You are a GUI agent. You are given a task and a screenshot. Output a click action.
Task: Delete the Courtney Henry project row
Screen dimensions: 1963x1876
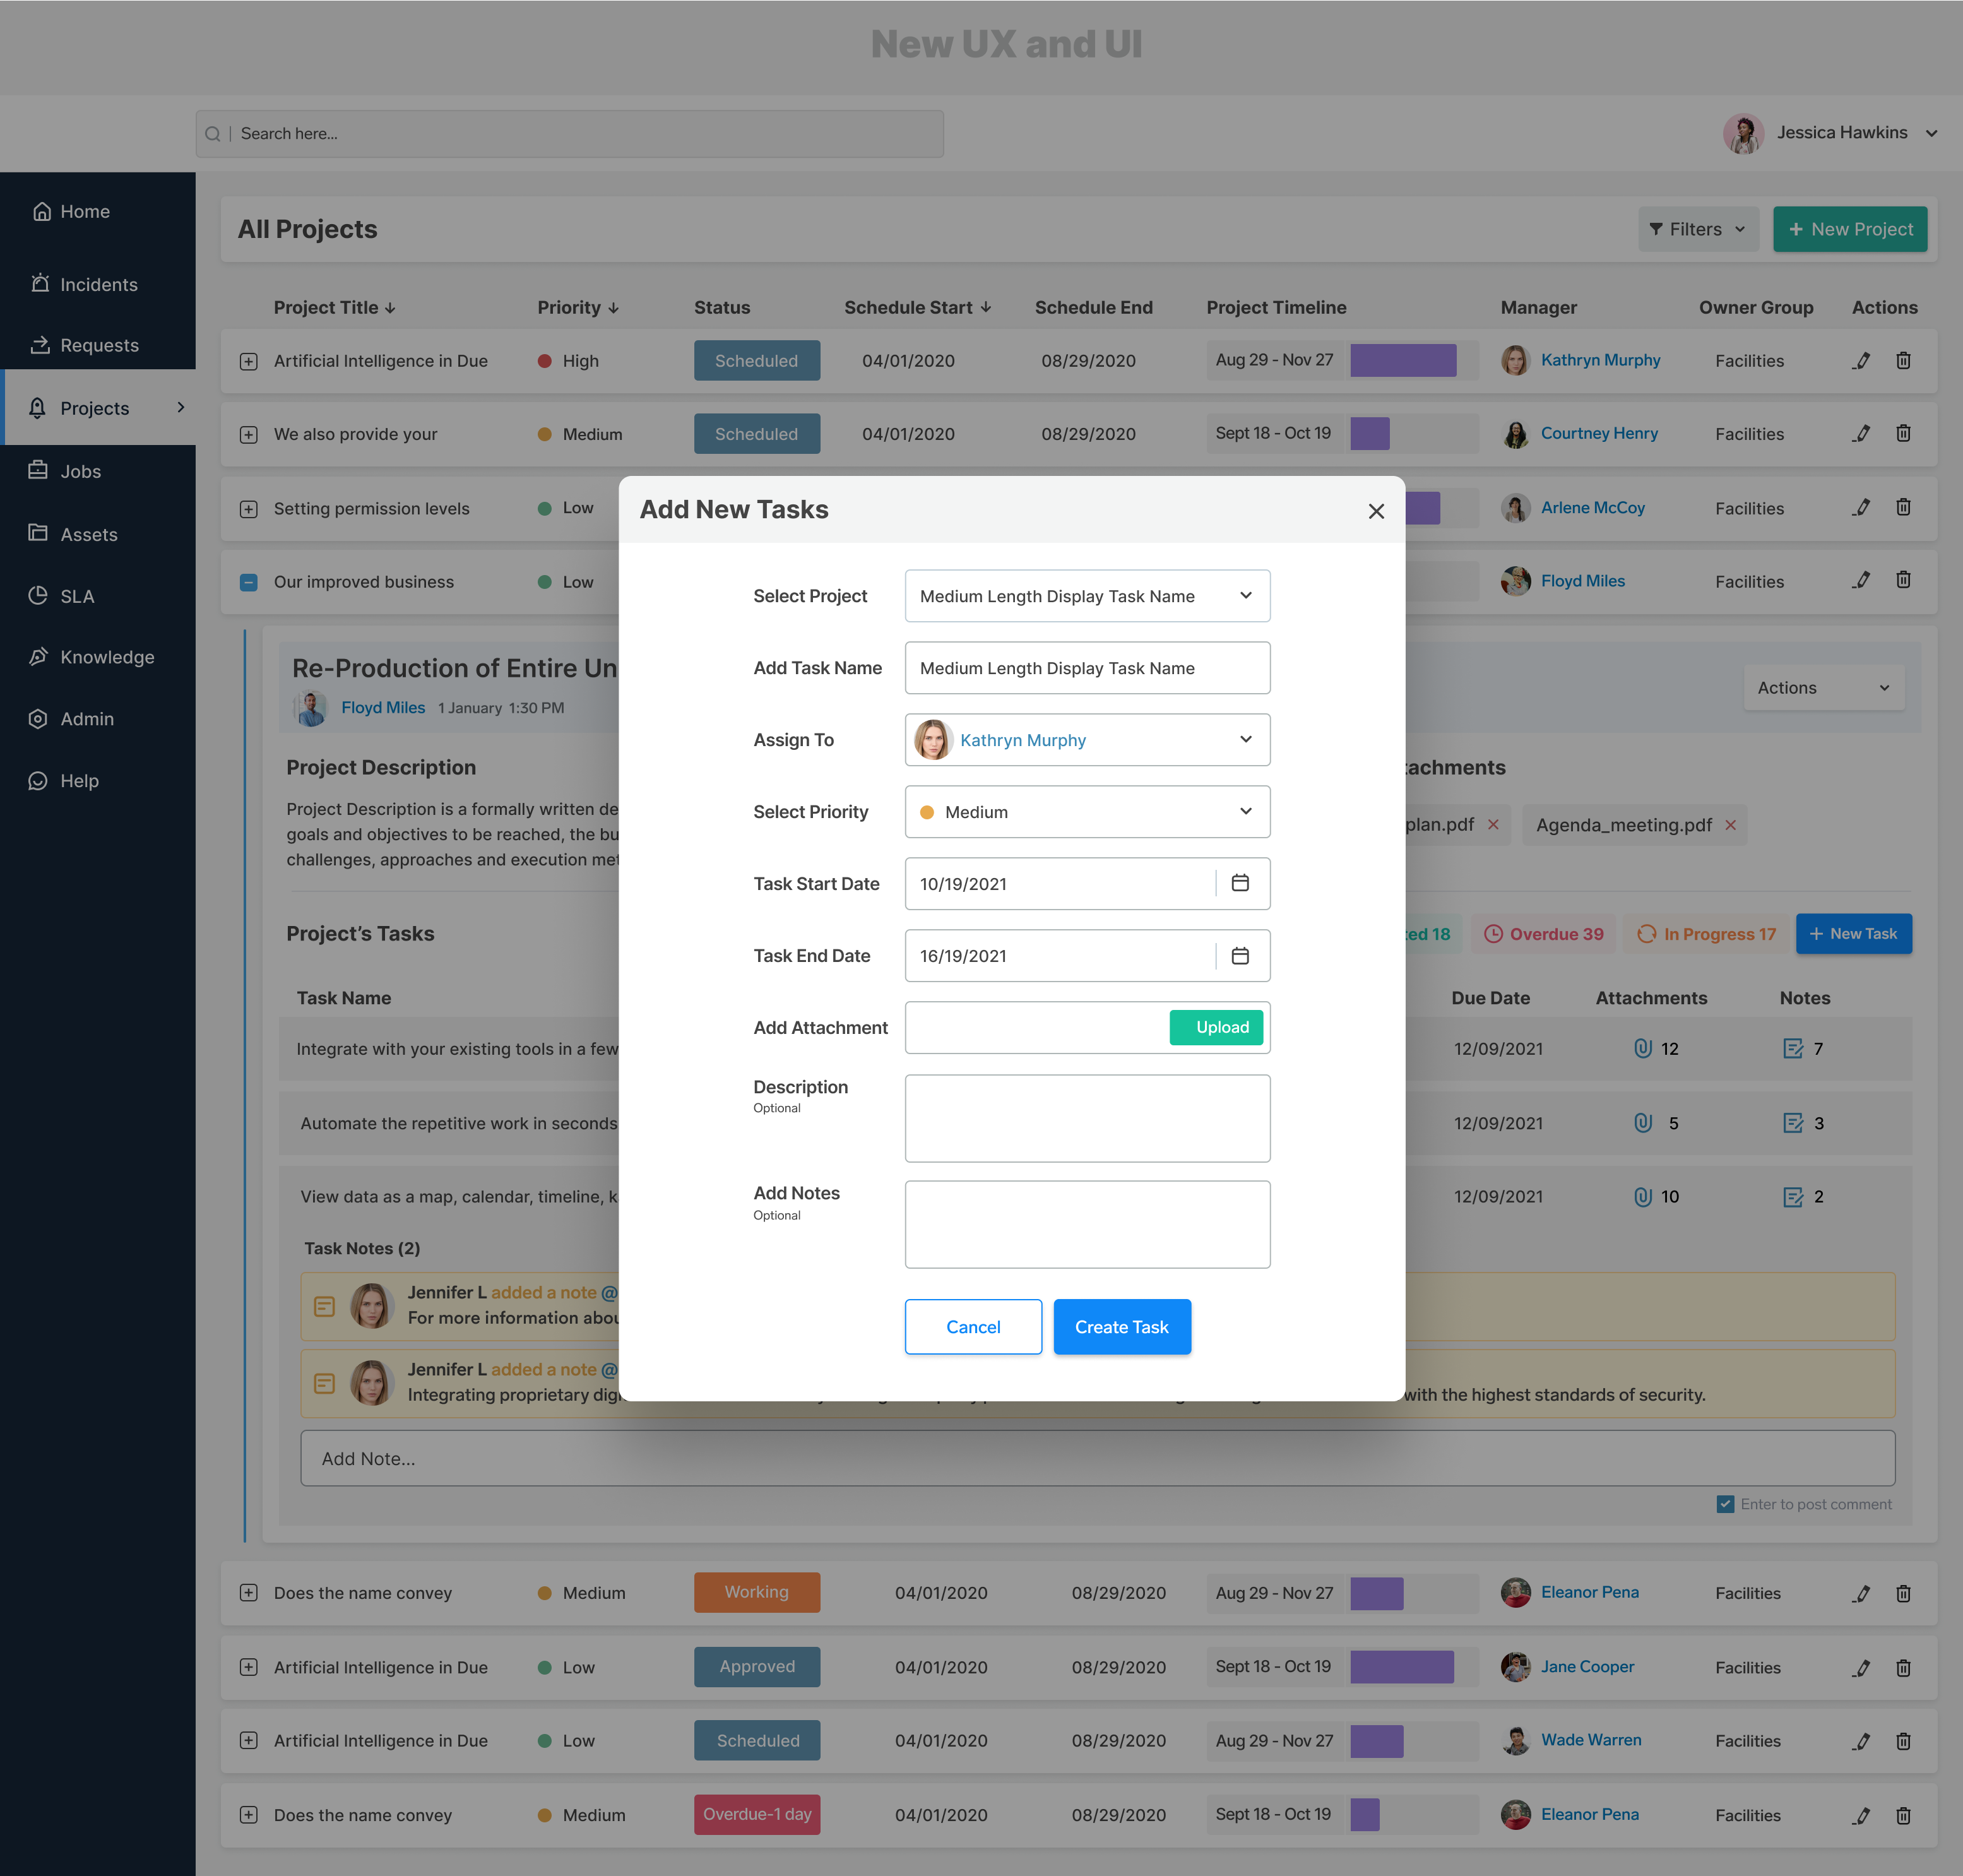1903,433
